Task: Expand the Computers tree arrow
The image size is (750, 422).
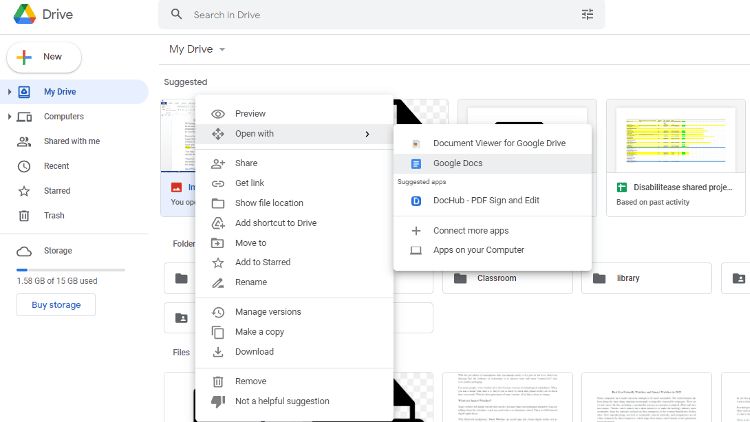Action: [x=9, y=116]
